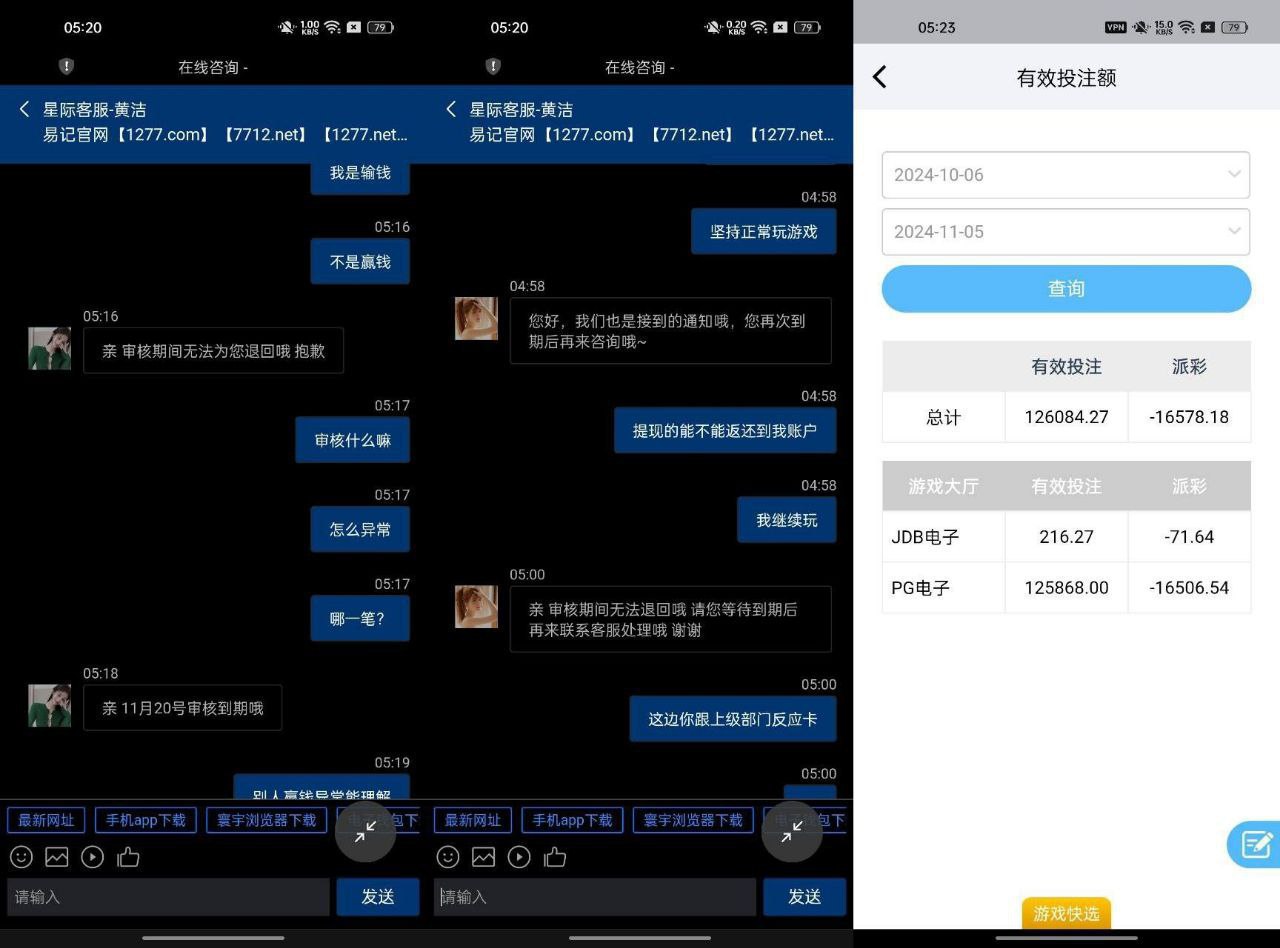The image size is (1280, 948).
Task: Tap back arrow beside 星际客服-黄洁 in left chat
Action: (25, 109)
